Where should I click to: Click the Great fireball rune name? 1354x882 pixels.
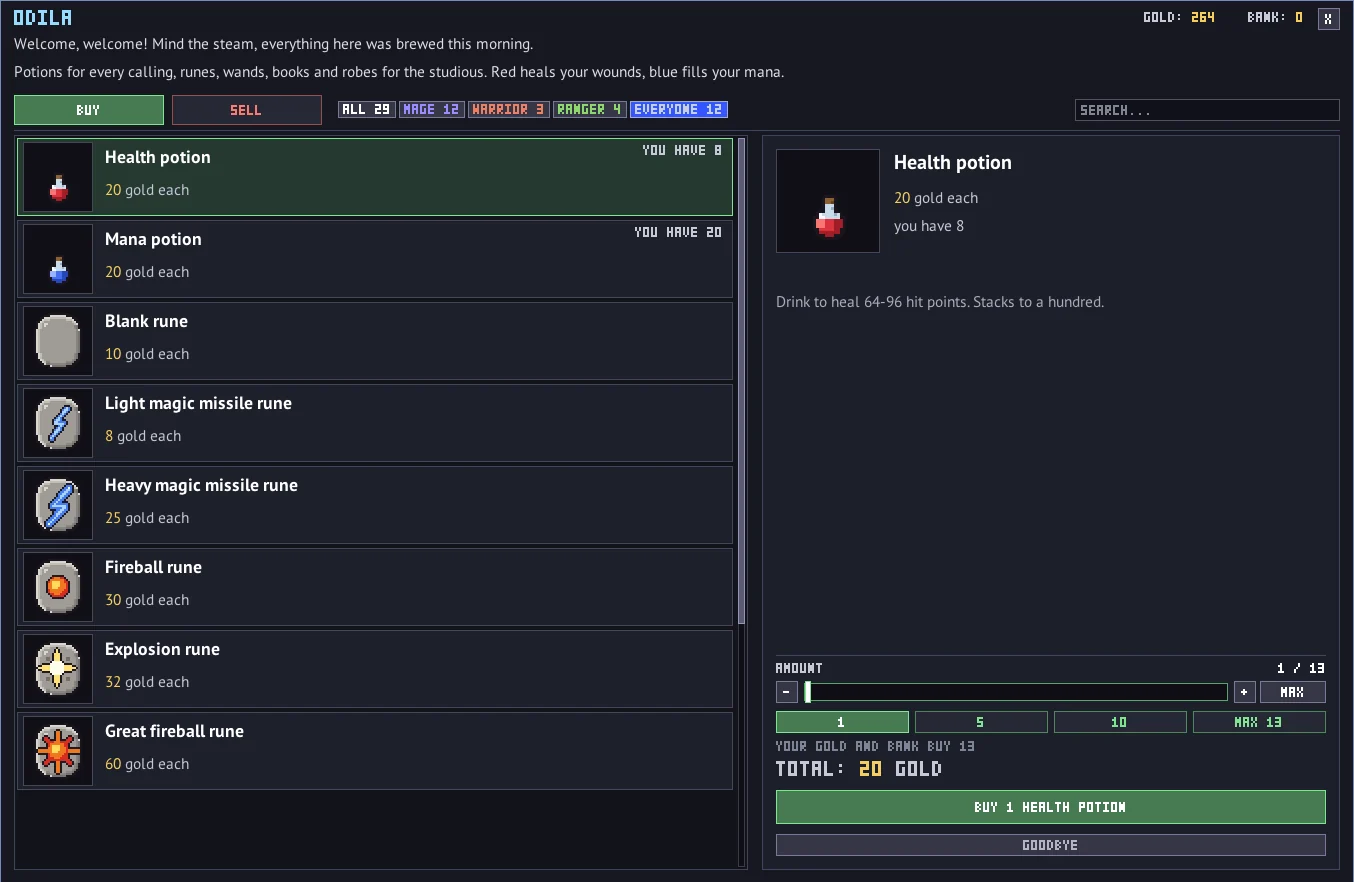pyautogui.click(x=174, y=731)
